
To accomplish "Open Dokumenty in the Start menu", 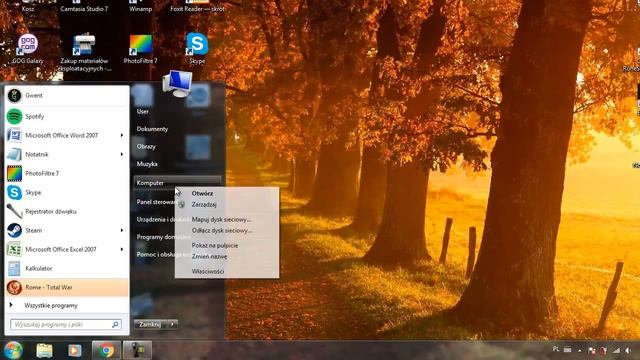I will (x=152, y=129).
